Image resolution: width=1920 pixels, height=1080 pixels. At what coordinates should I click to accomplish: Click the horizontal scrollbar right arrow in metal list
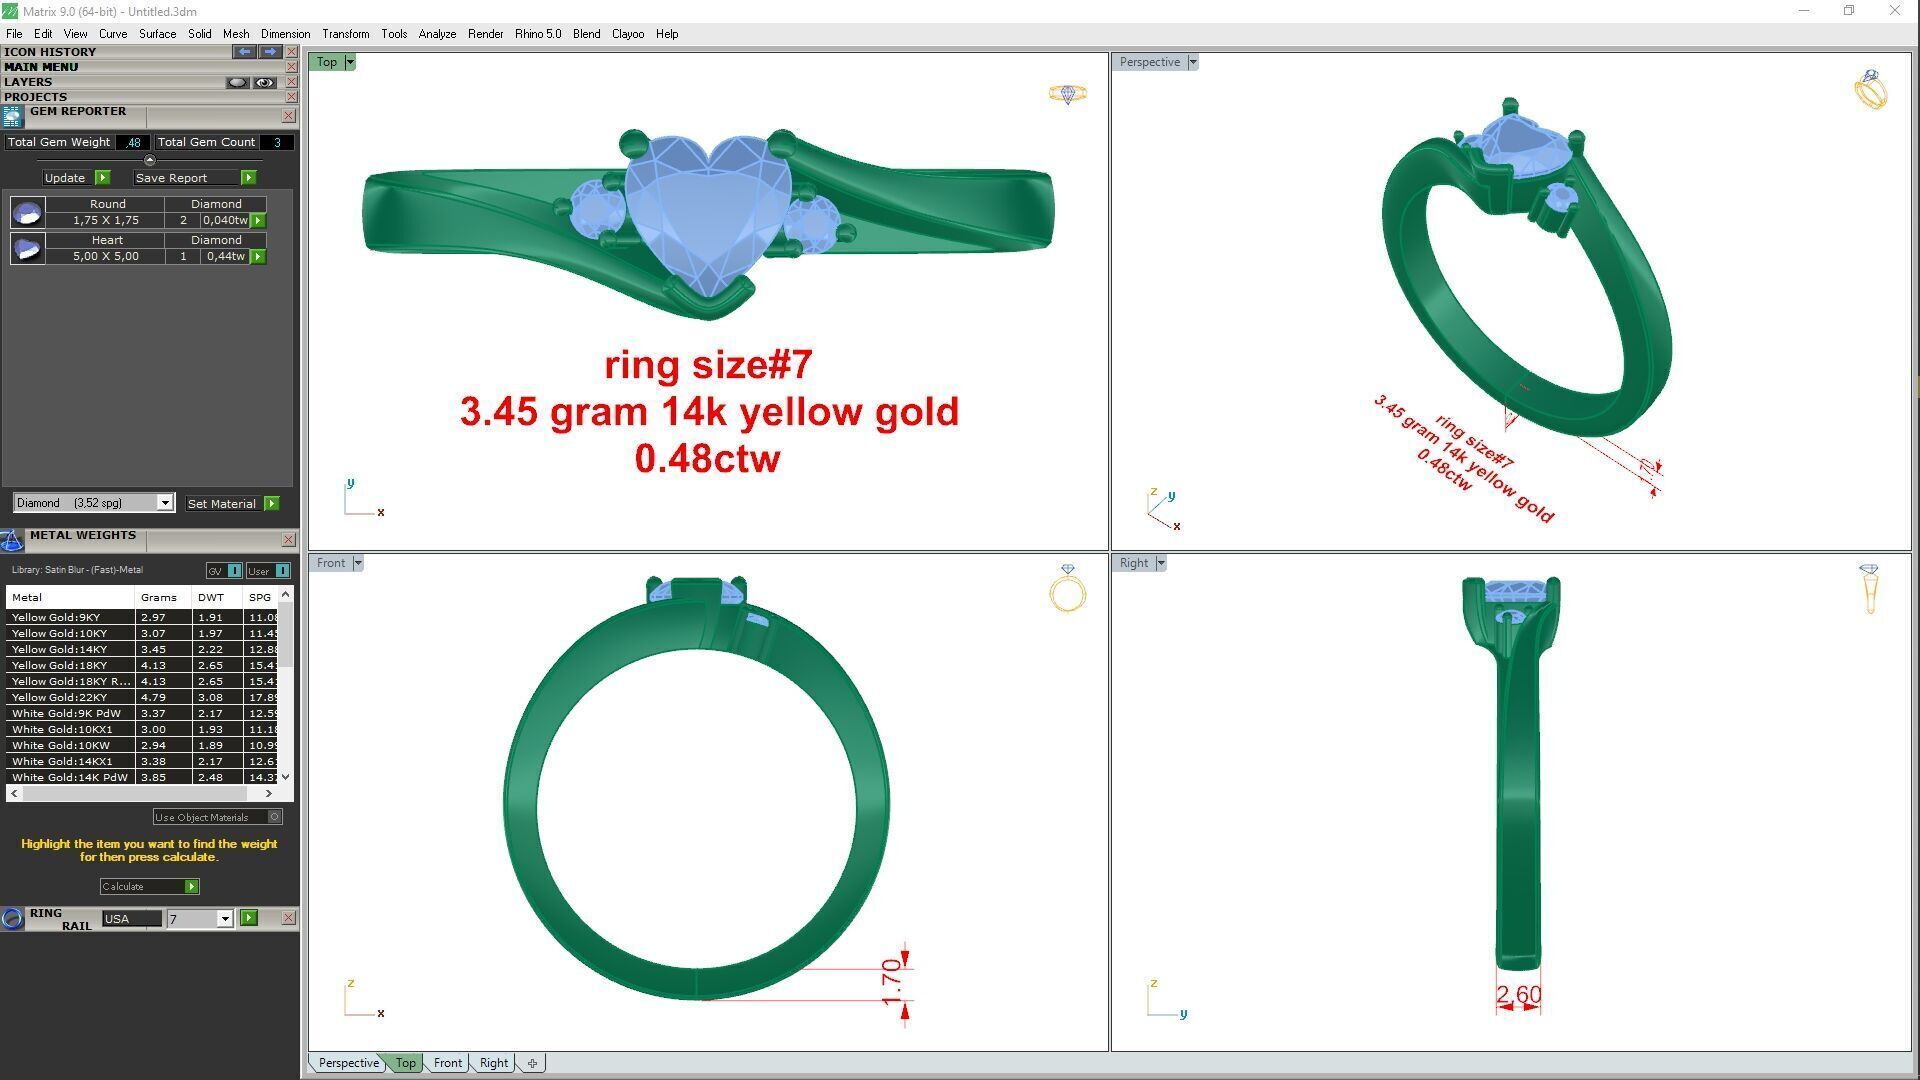click(x=268, y=793)
